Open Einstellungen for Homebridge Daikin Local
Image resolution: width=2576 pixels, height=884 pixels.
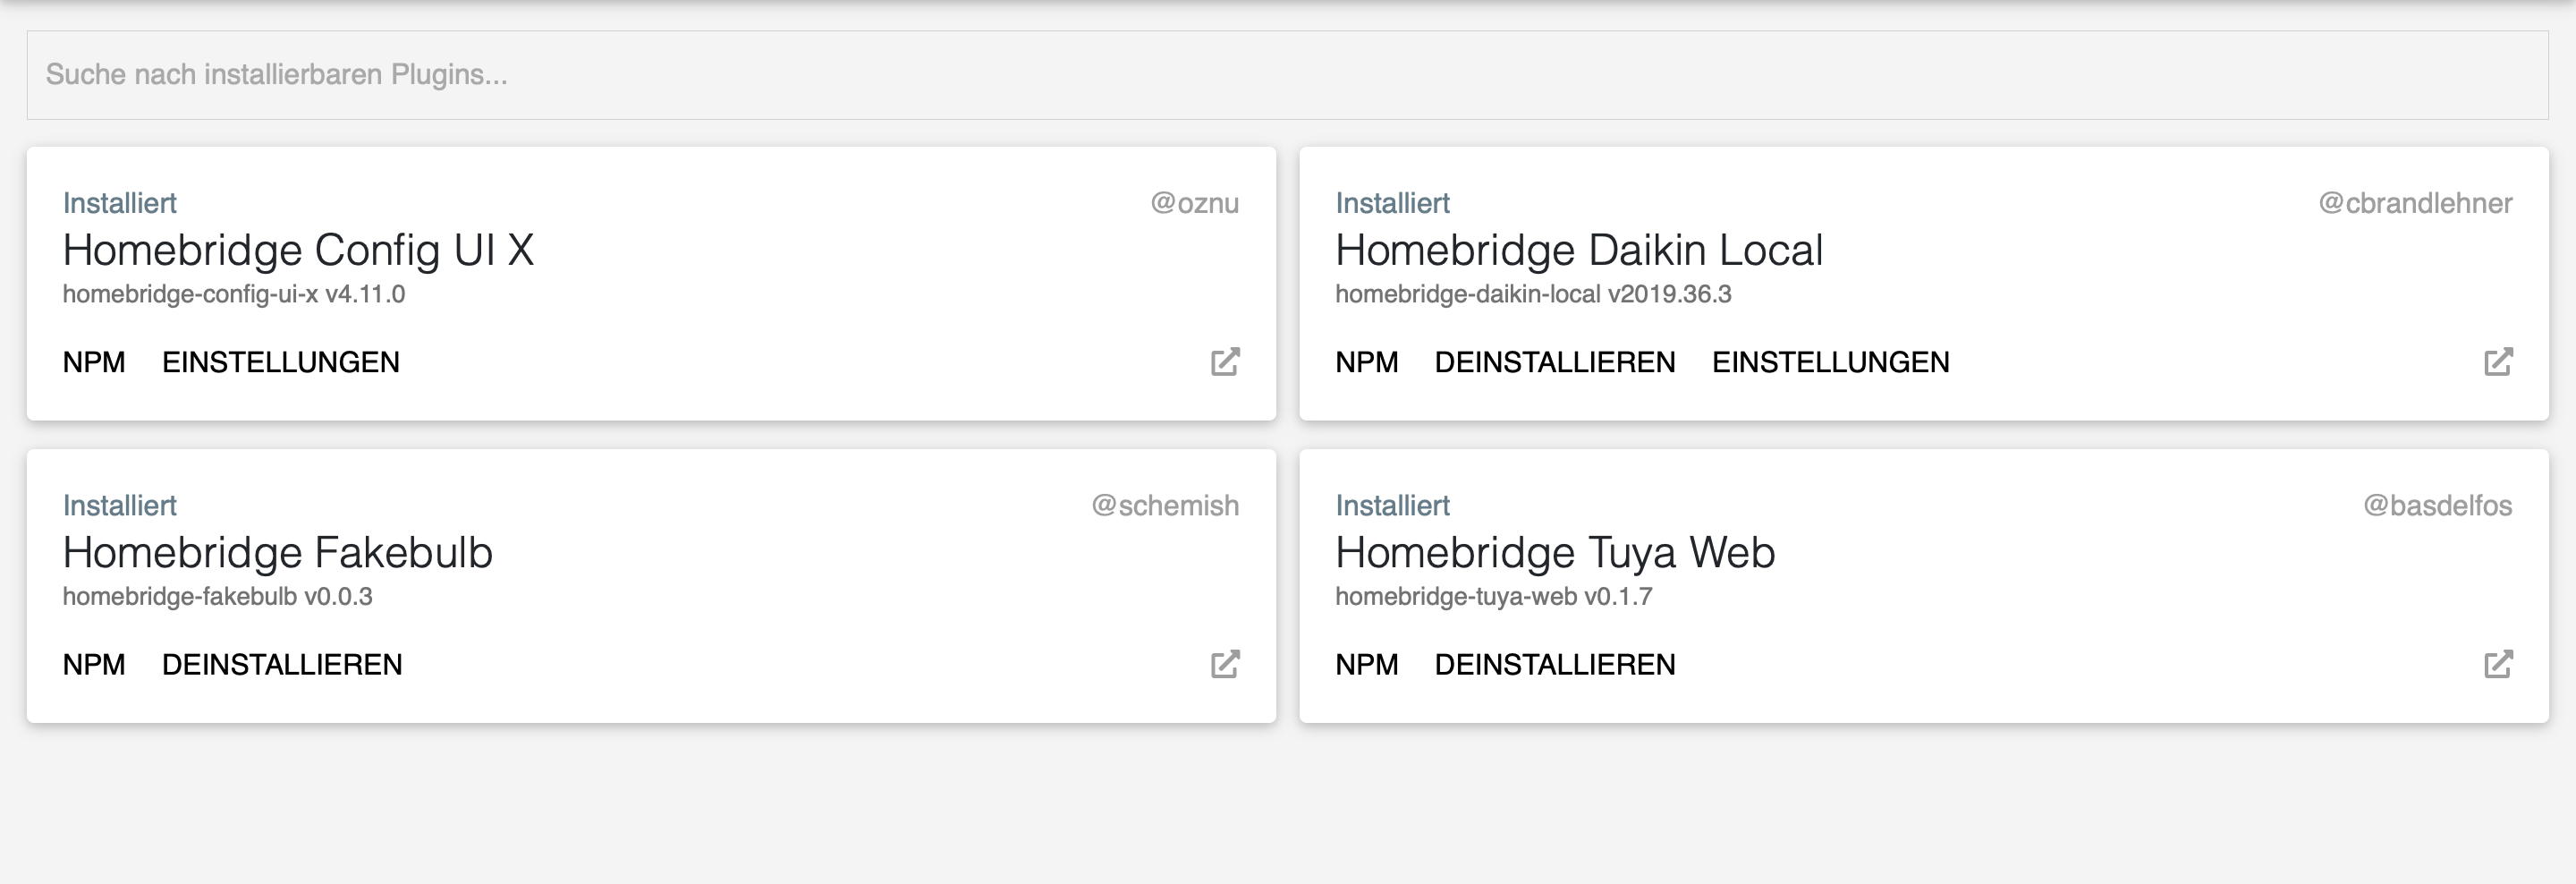[1831, 362]
